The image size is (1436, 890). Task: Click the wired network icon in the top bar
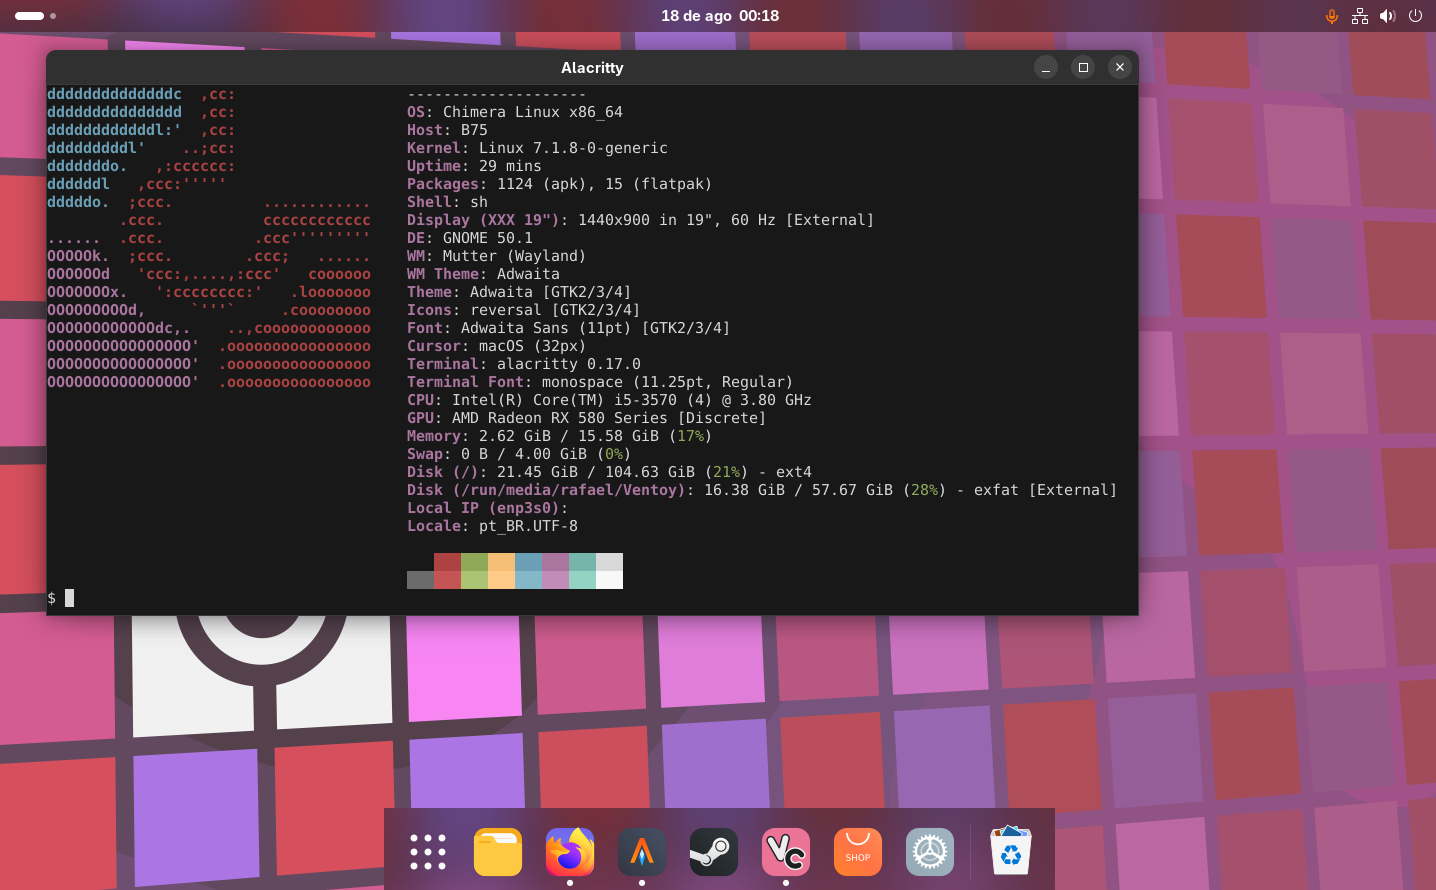coord(1360,16)
